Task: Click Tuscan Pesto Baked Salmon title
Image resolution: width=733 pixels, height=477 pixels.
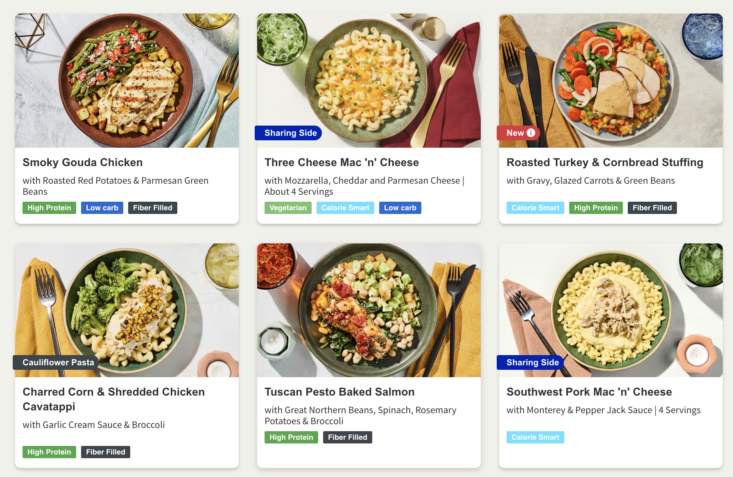Action: point(339,392)
